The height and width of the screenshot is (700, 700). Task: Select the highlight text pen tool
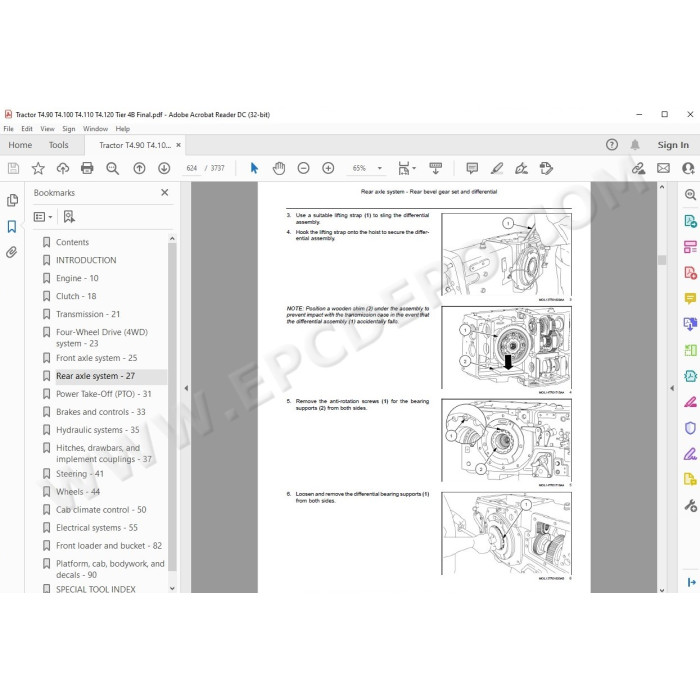(496, 168)
